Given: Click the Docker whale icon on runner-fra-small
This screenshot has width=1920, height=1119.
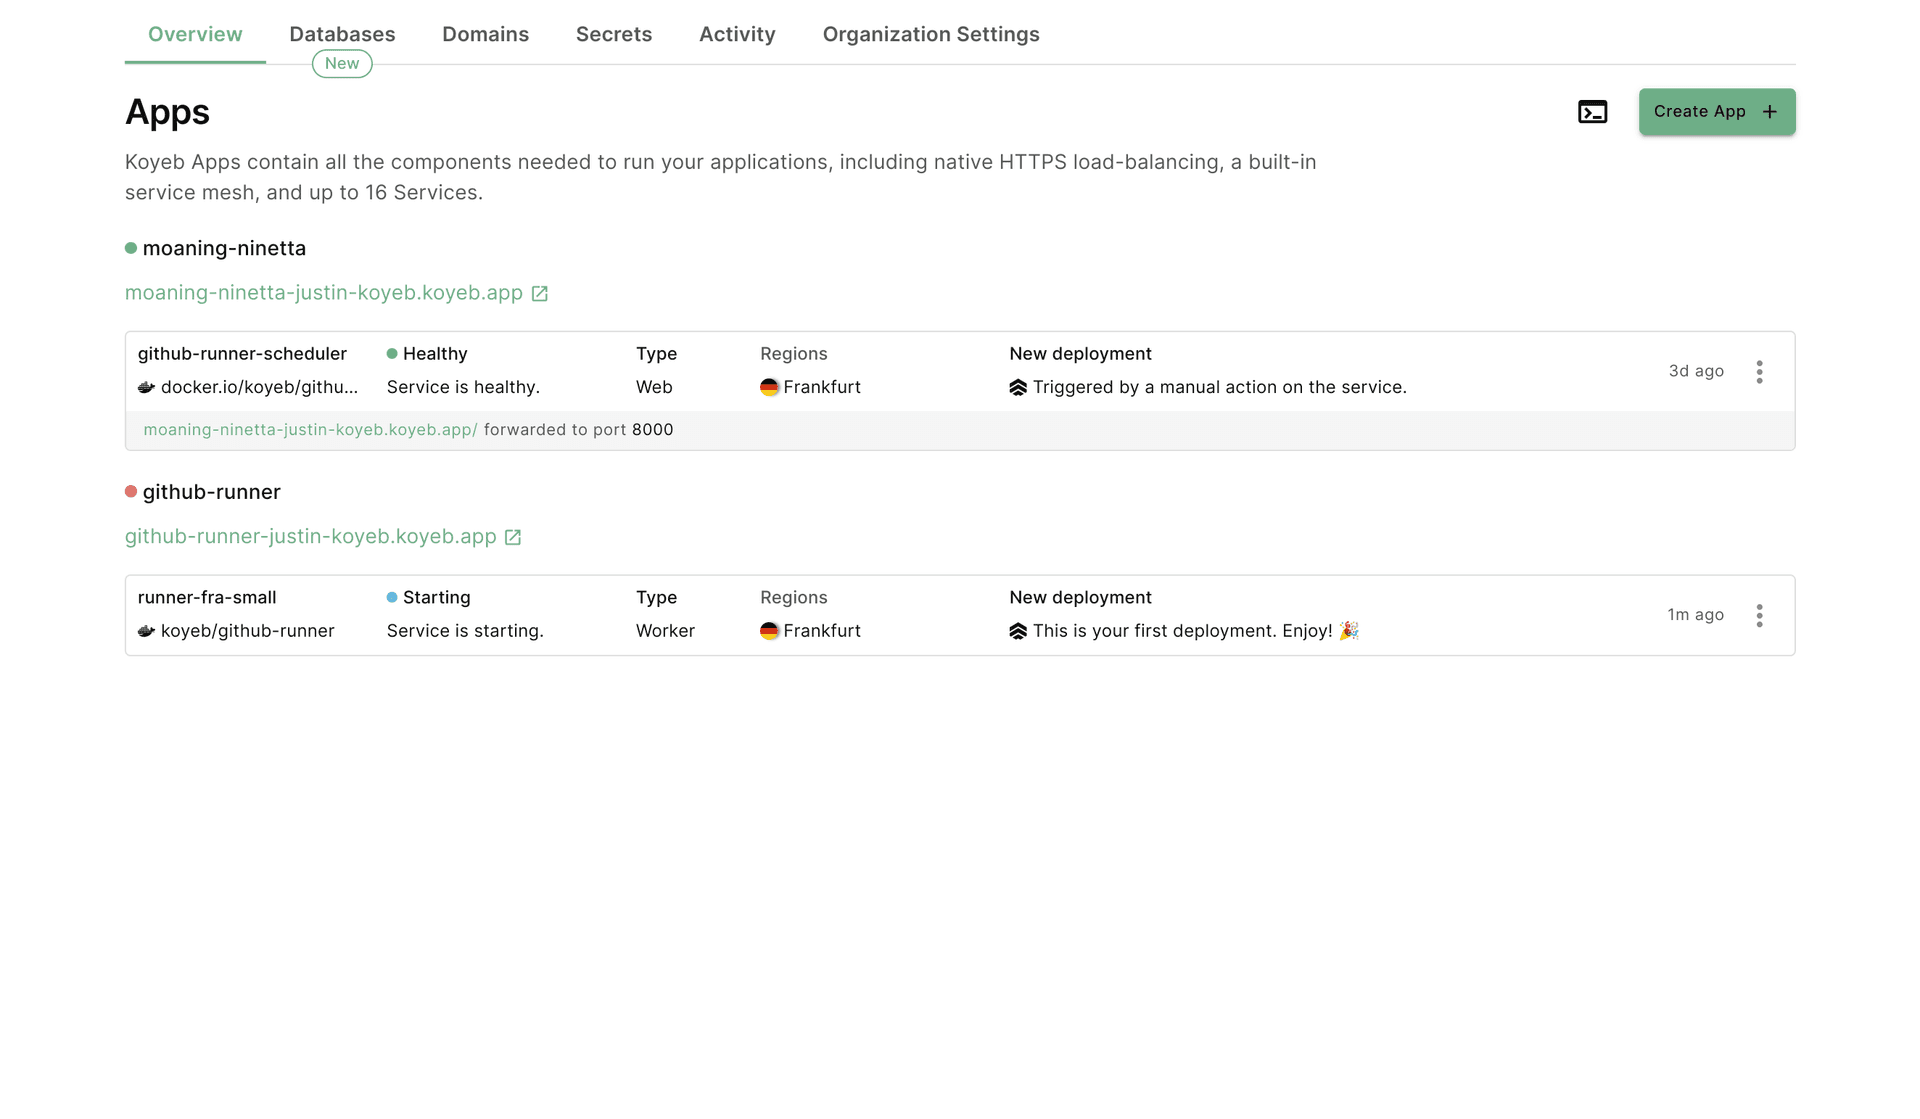Looking at the screenshot, I should coord(145,631).
